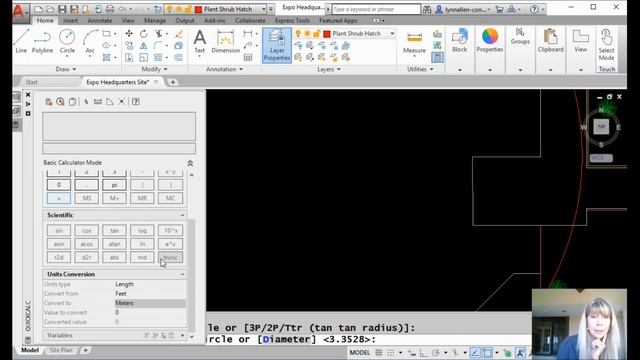Open the Quick Calculator in Utilities panel
Image resolution: width=640 pixels, height=360 pixels.
(x=437, y=57)
